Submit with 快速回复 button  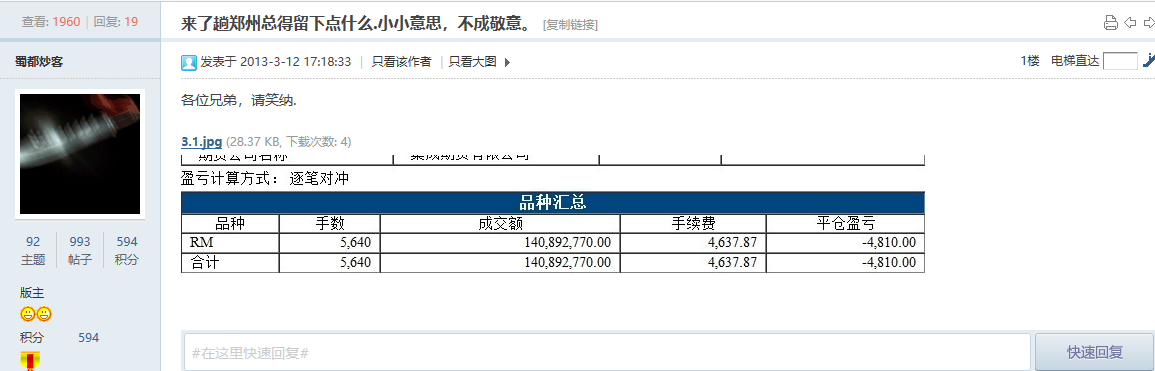click(x=1094, y=353)
